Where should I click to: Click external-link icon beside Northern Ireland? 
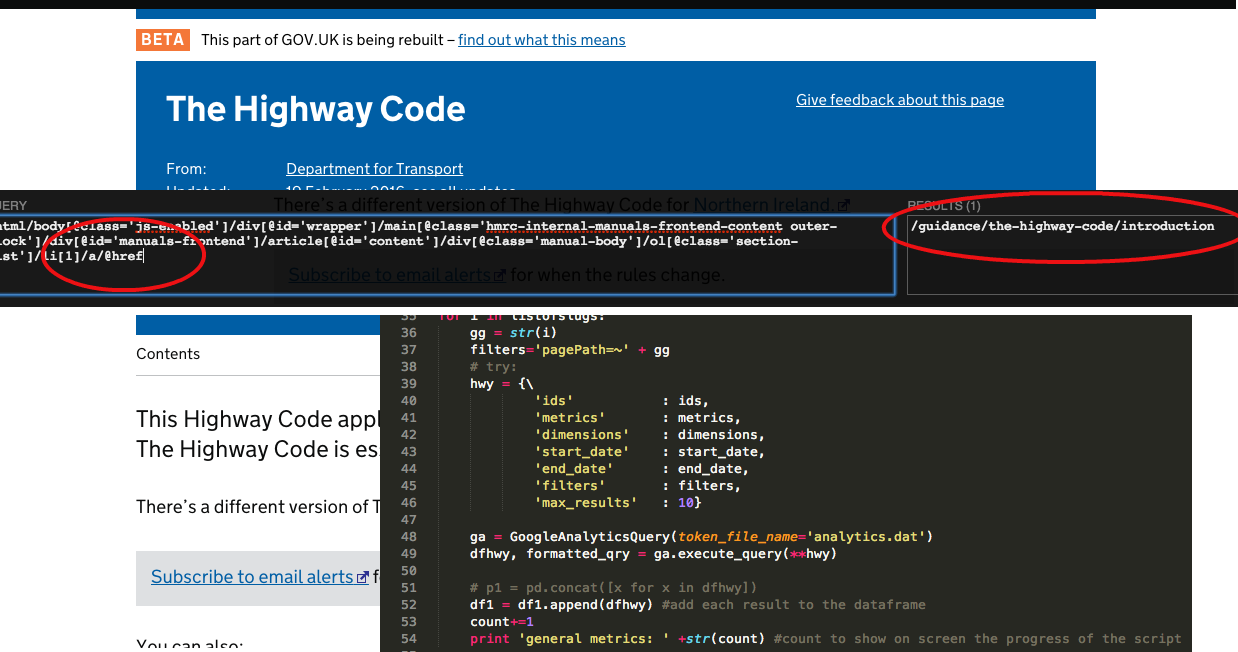[x=844, y=205]
